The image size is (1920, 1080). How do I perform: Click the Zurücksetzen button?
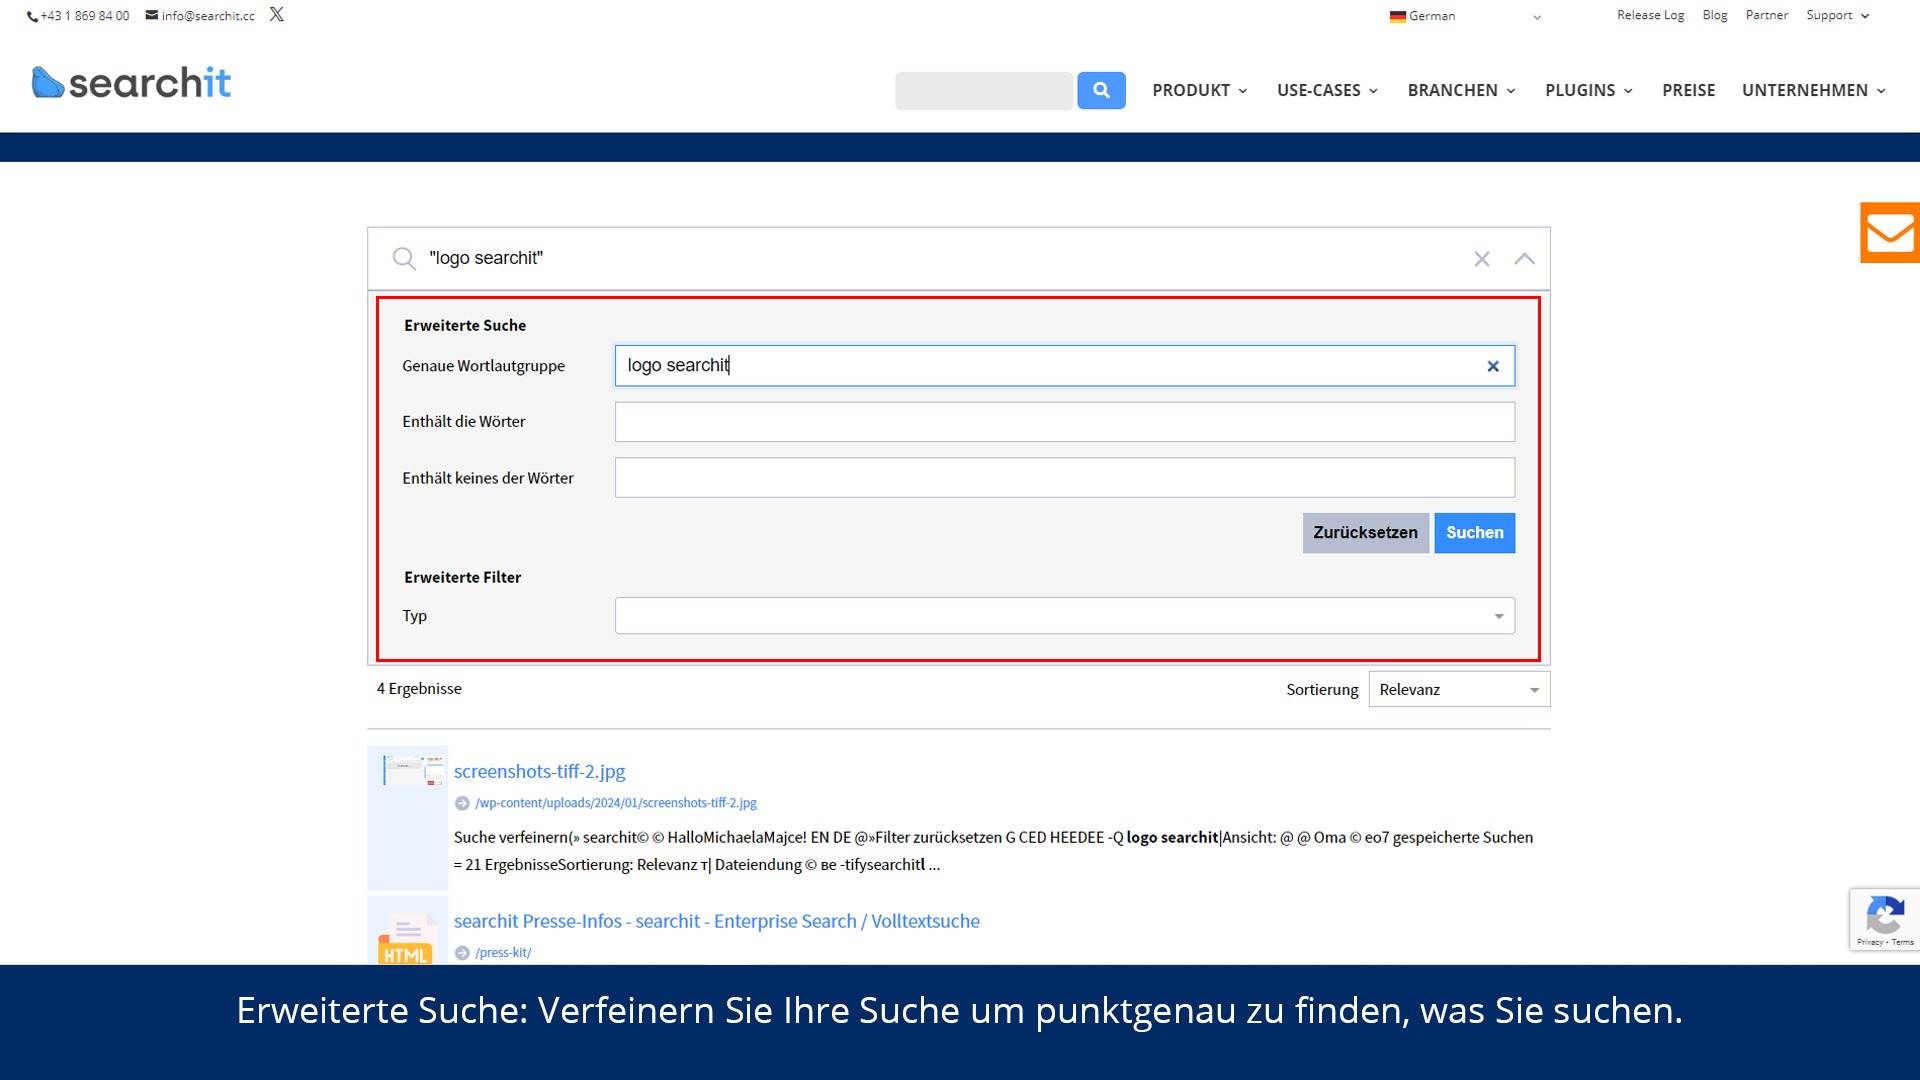pyautogui.click(x=1365, y=533)
